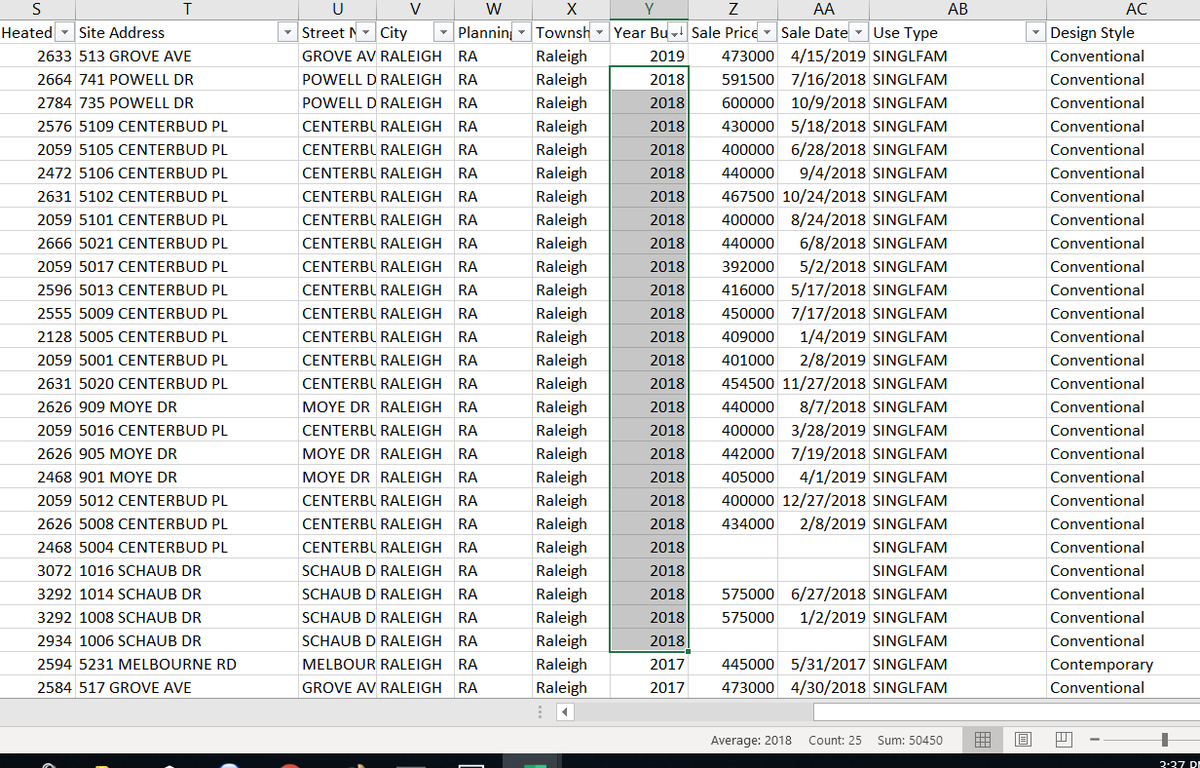
Task: Switch to Normal view in status bar
Action: click(x=983, y=740)
